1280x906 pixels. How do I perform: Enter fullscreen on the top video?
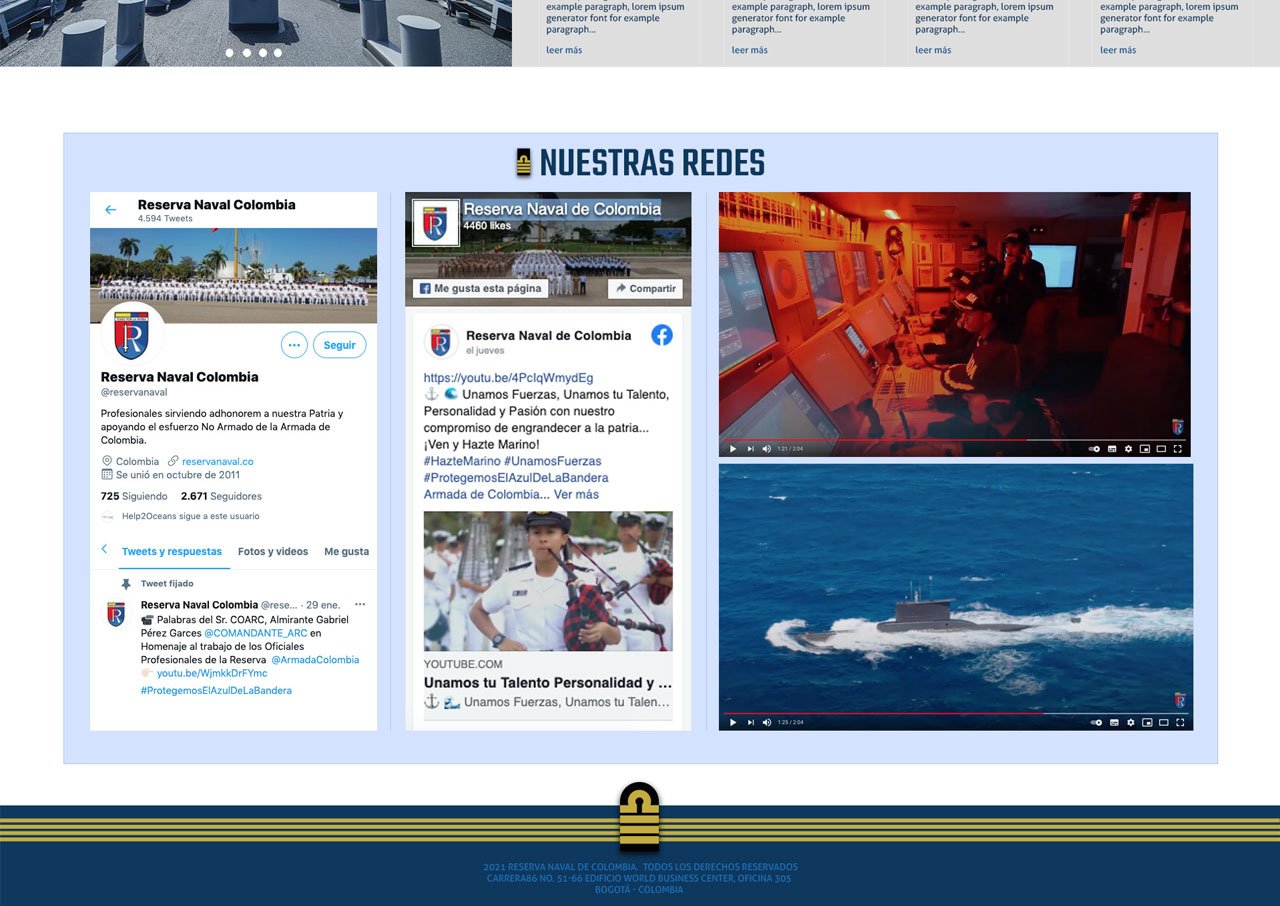pyautogui.click(x=1177, y=449)
